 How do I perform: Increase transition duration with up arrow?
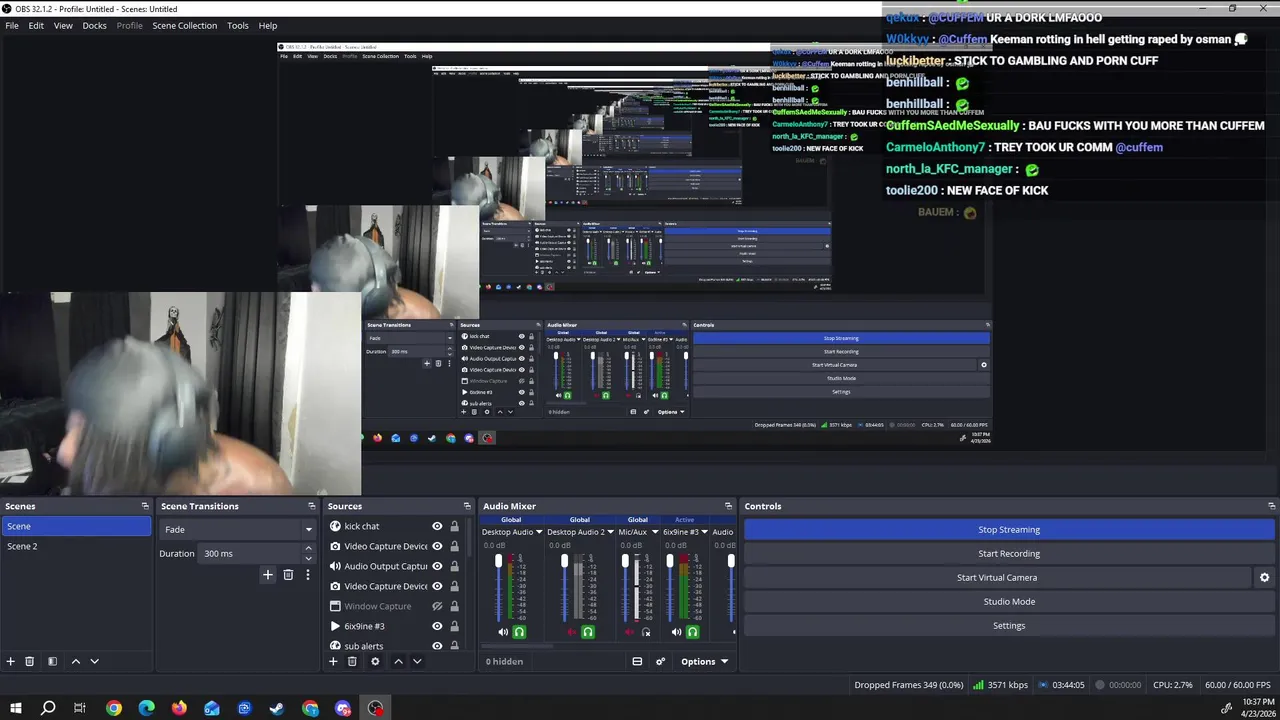(x=308, y=549)
